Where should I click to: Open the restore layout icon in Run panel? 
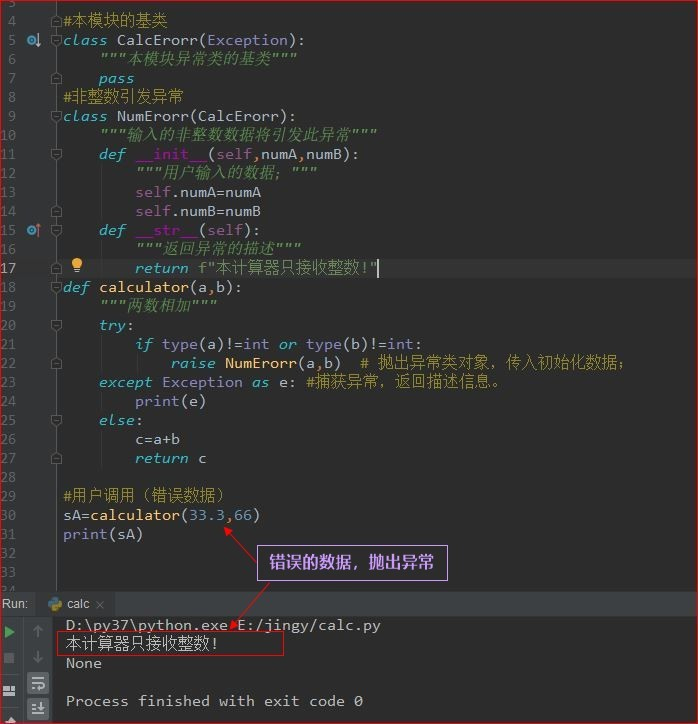point(10,690)
